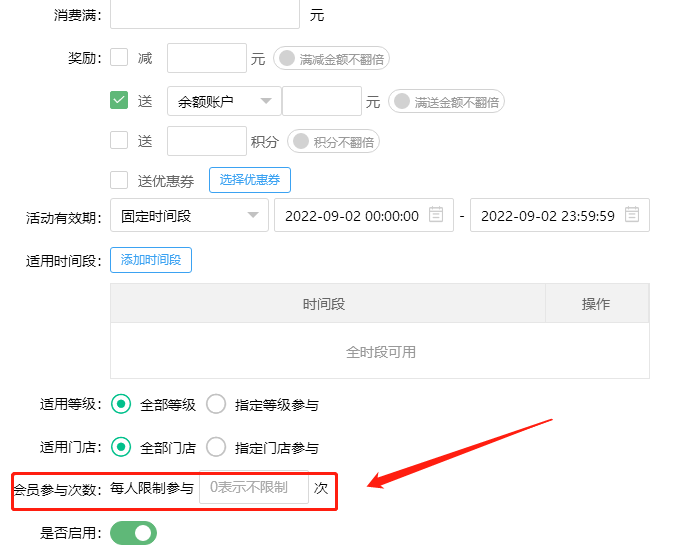
Task: Toggle the 积分不翻倍 switch
Action: pyautogui.click(x=333, y=141)
